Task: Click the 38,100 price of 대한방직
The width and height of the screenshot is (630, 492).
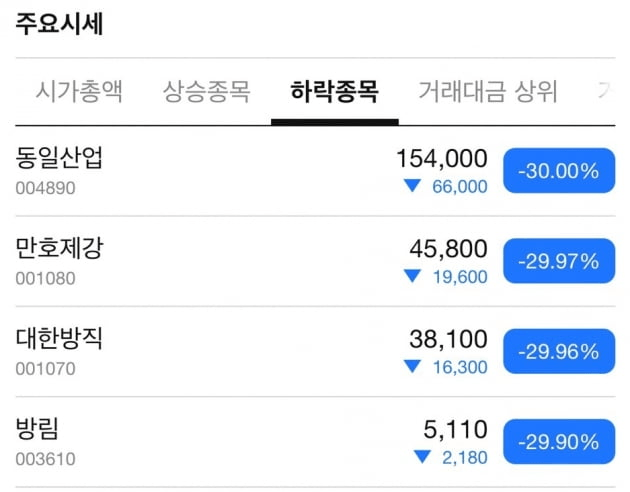Action: pyautogui.click(x=448, y=339)
